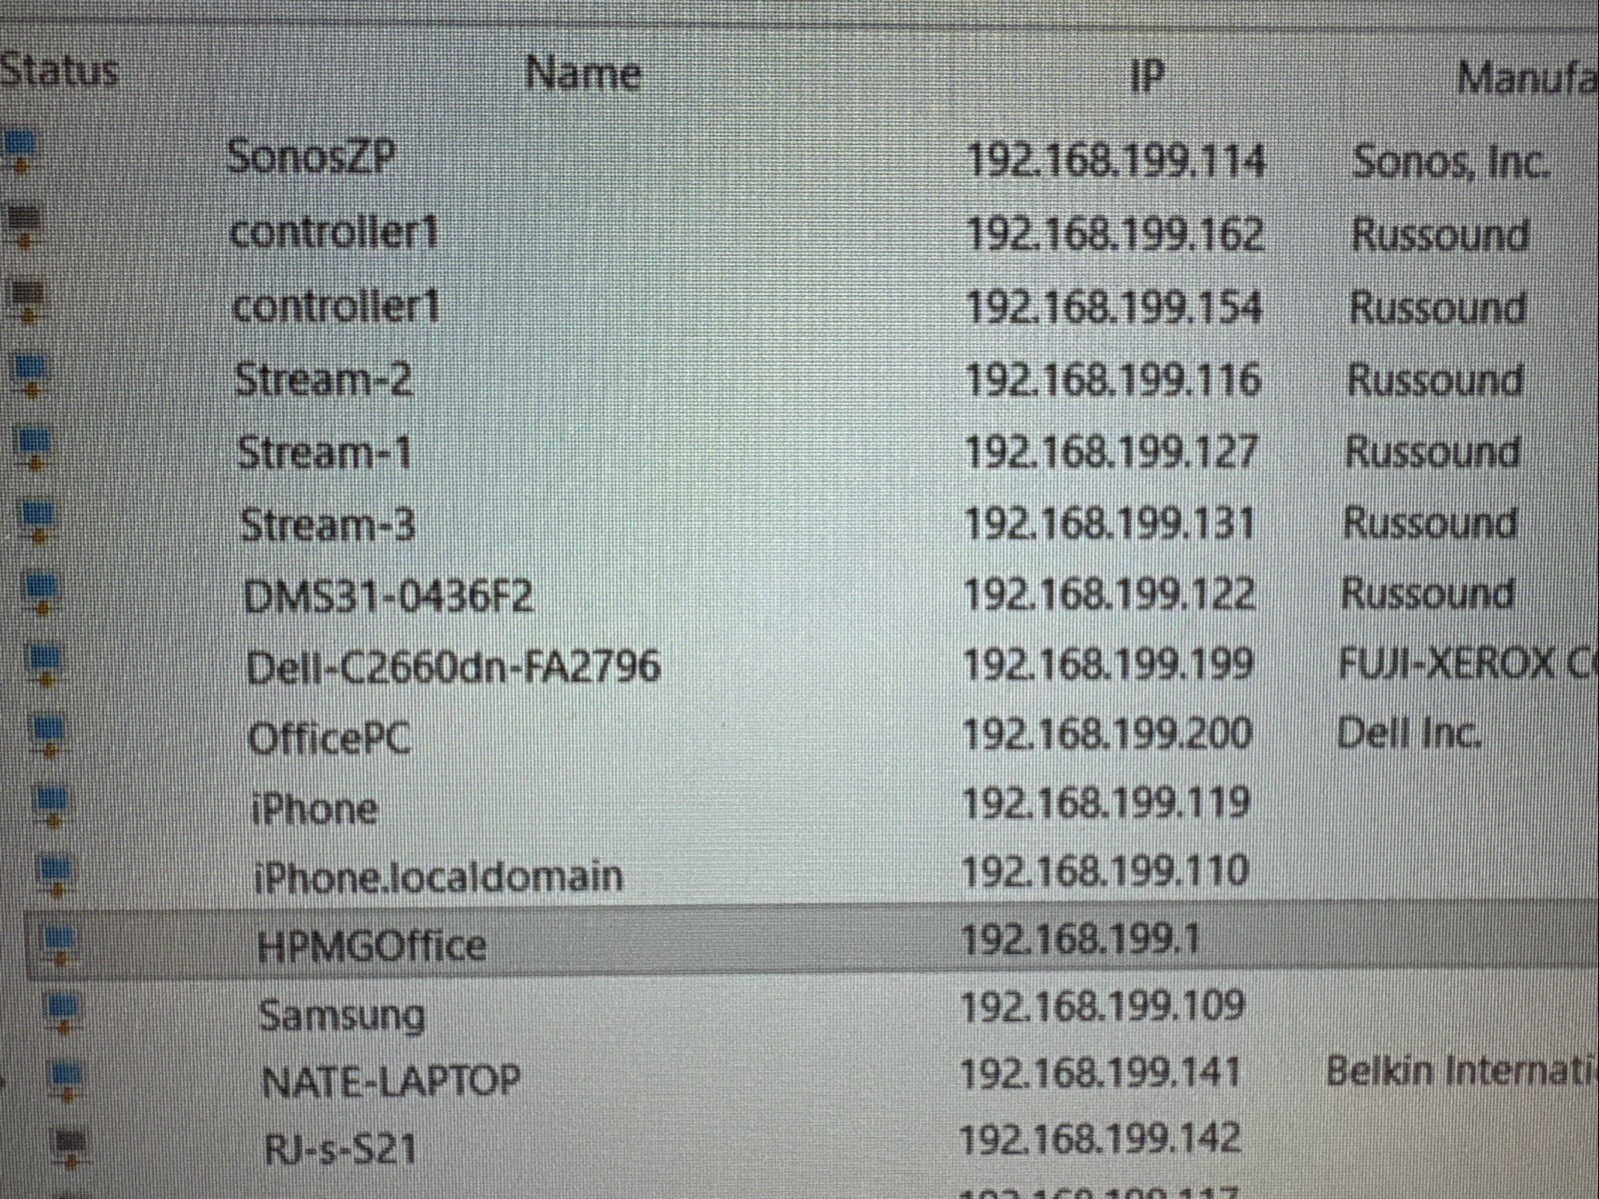Sort by the IP column header
Viewport: 1599px width, 1199px height.
[x=1146, y=74]
